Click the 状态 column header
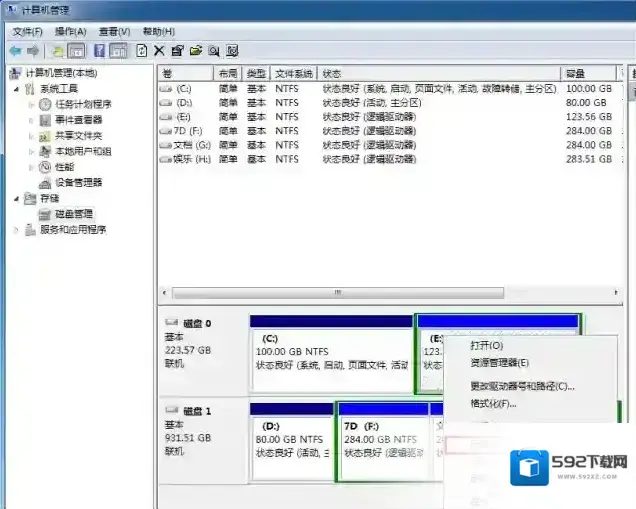The image size is (636, 509). click(x=332, y=74)
